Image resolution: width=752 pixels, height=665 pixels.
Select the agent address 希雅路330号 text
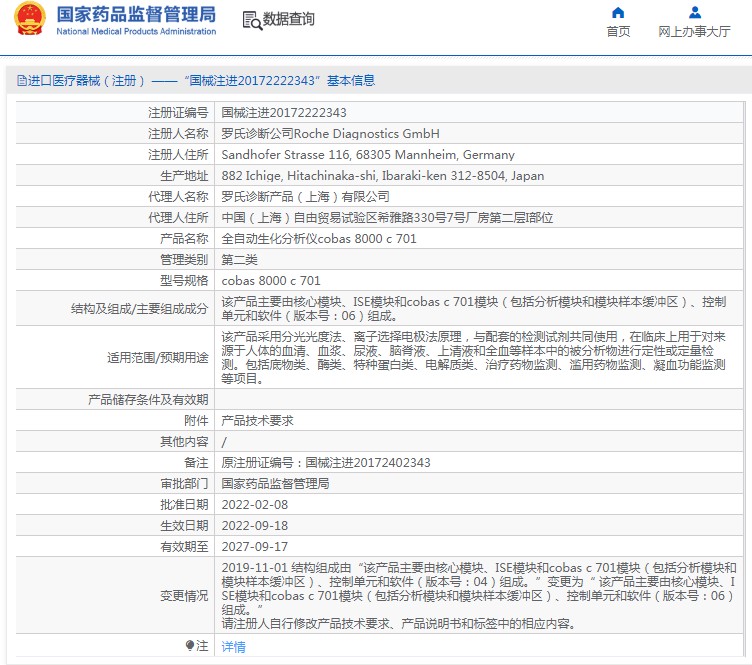pyautogui.click(x=387, y=218)
